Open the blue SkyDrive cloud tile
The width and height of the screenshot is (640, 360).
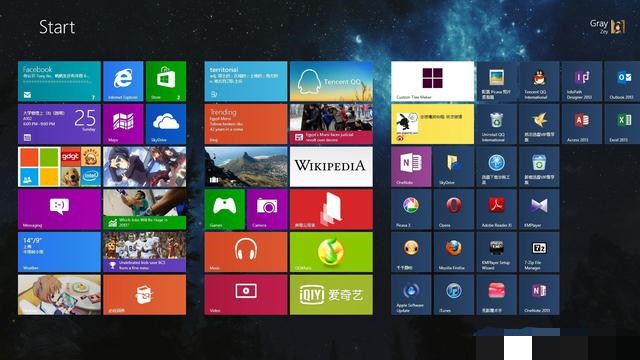[x=166, y=124]
